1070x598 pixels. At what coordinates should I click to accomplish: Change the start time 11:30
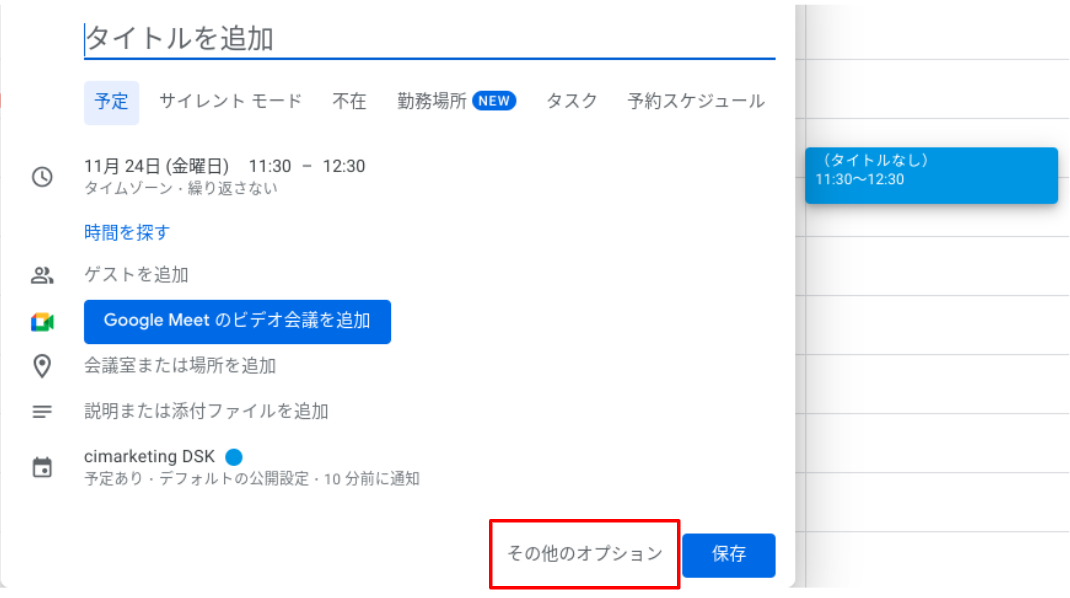click(x=270, y=167)
